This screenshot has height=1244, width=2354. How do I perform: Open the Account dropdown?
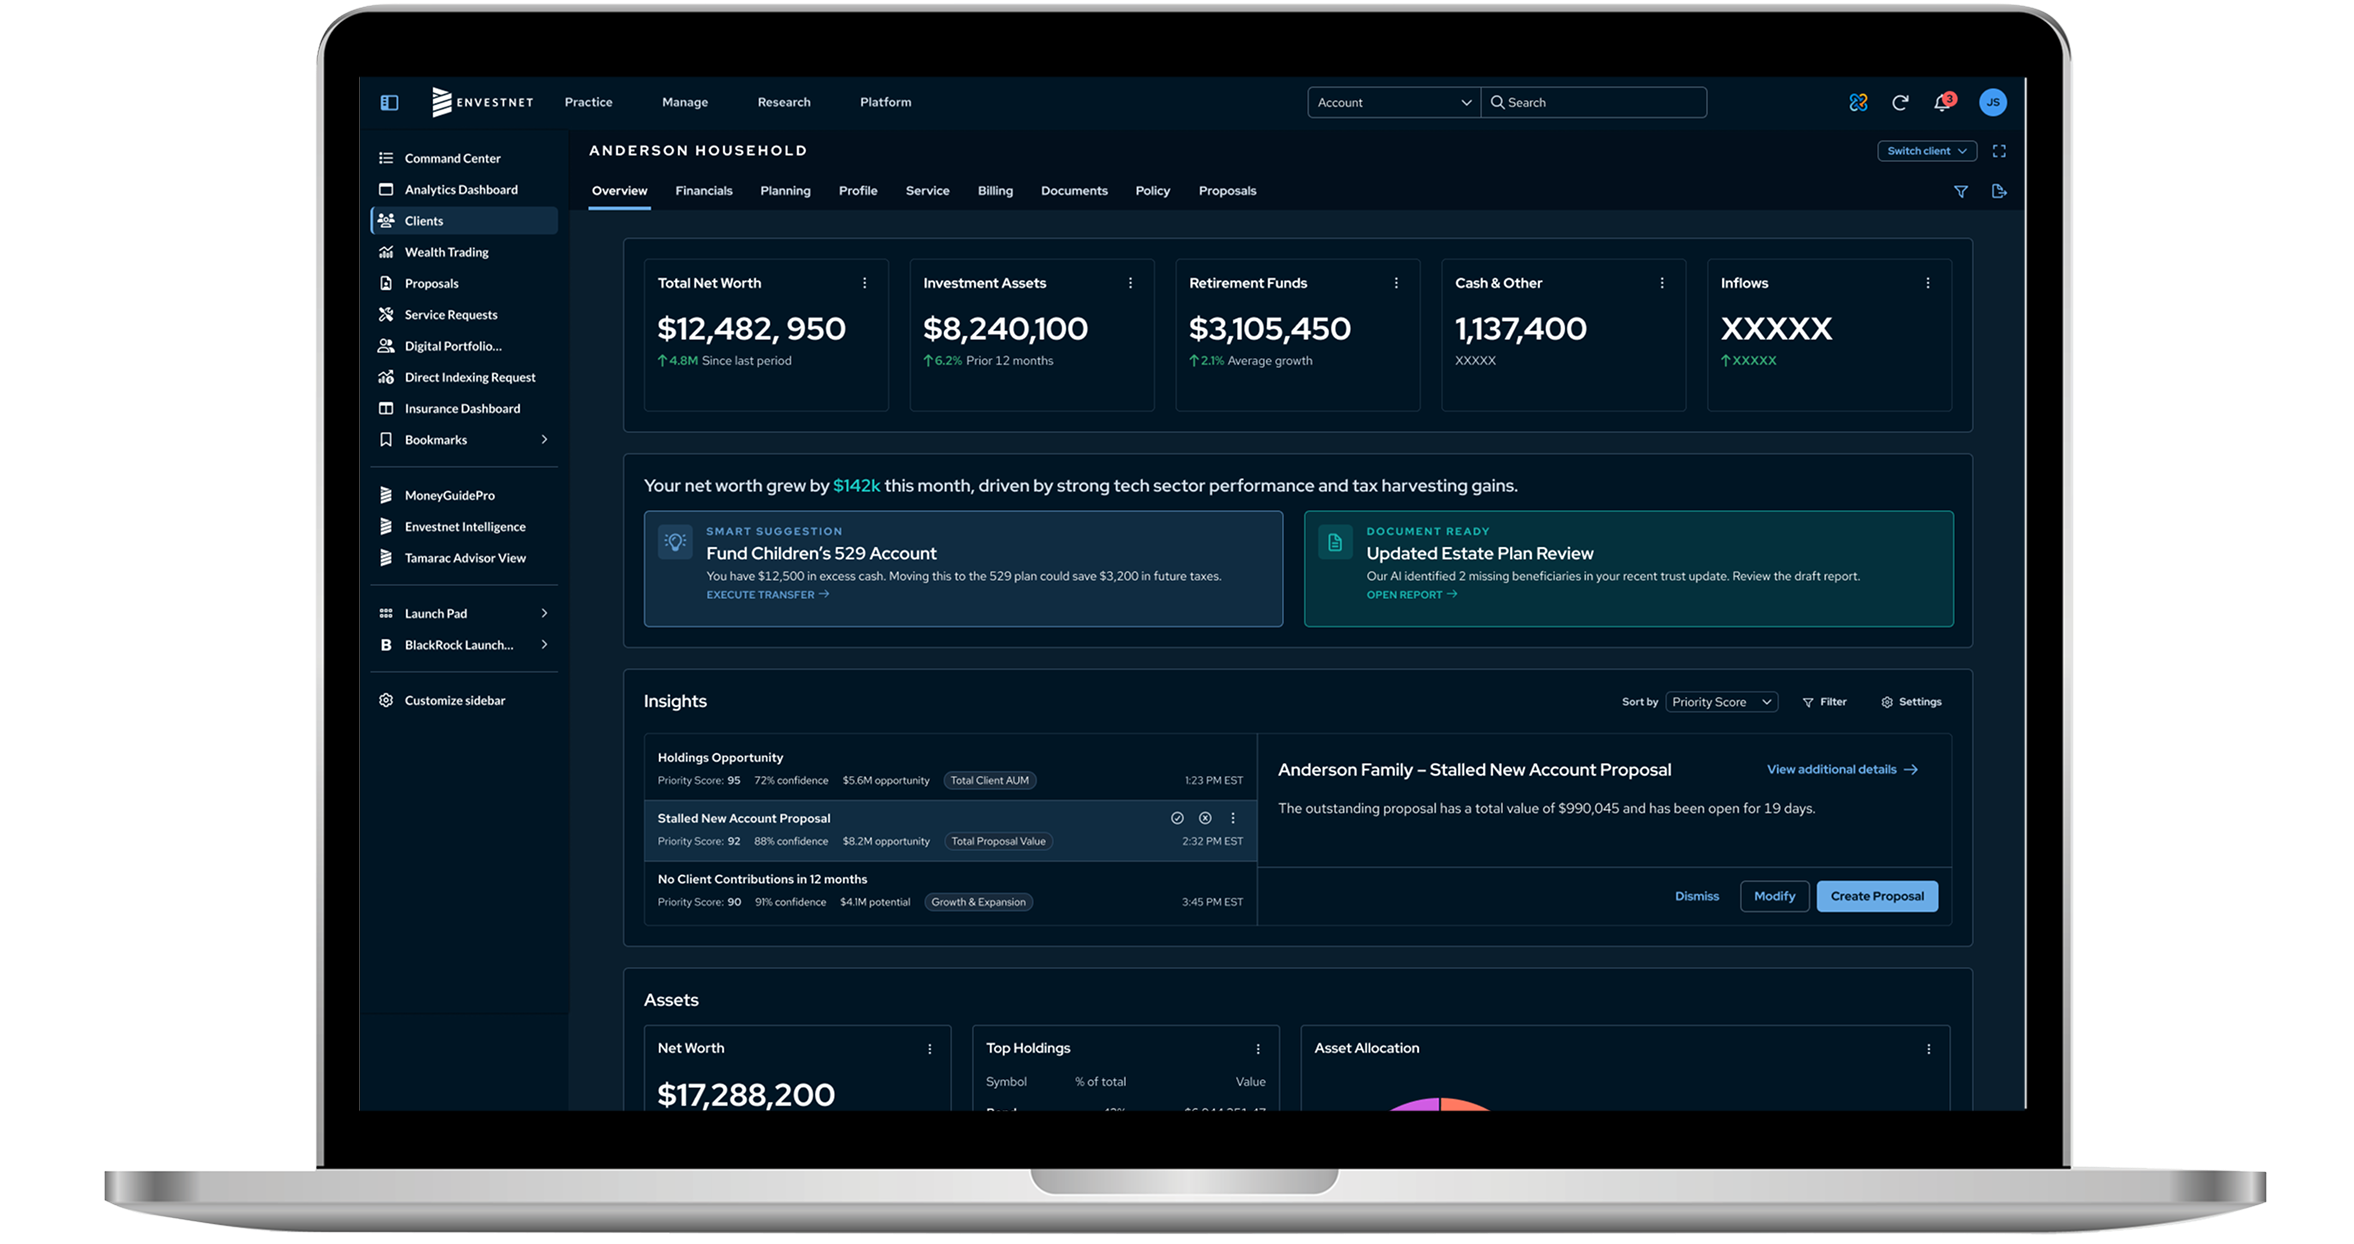click(x=1393, y=102)
